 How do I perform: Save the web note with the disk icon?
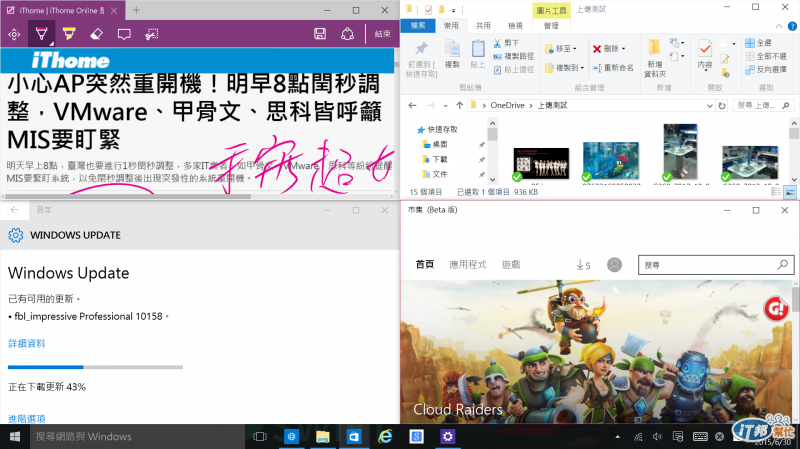[320, 34]
